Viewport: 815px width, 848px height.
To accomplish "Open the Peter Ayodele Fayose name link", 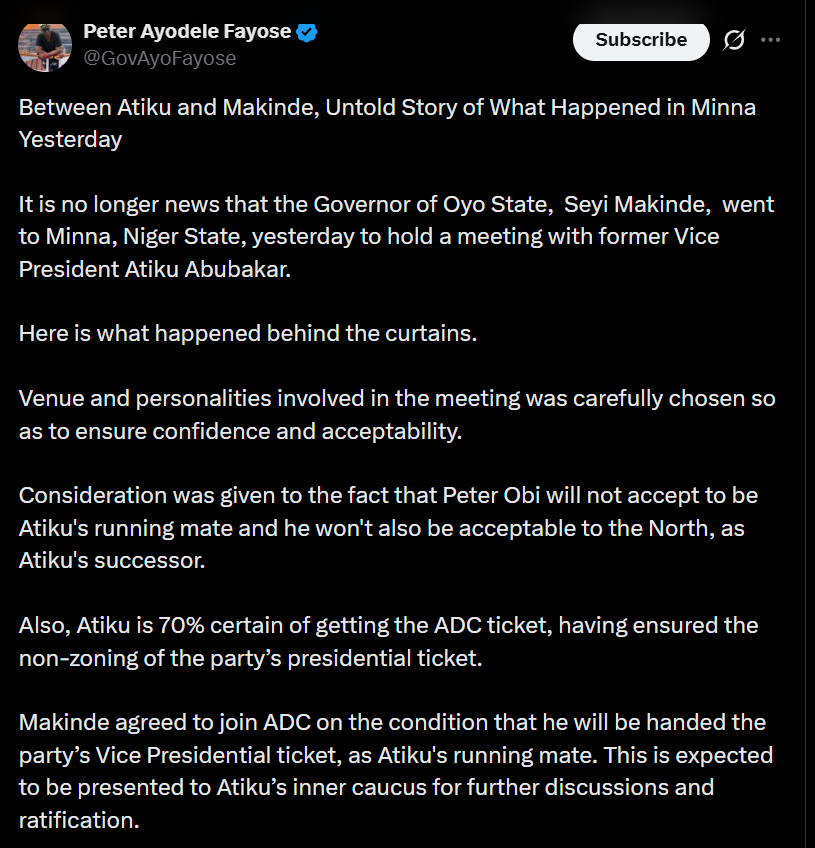I will [x=186, y=32].
